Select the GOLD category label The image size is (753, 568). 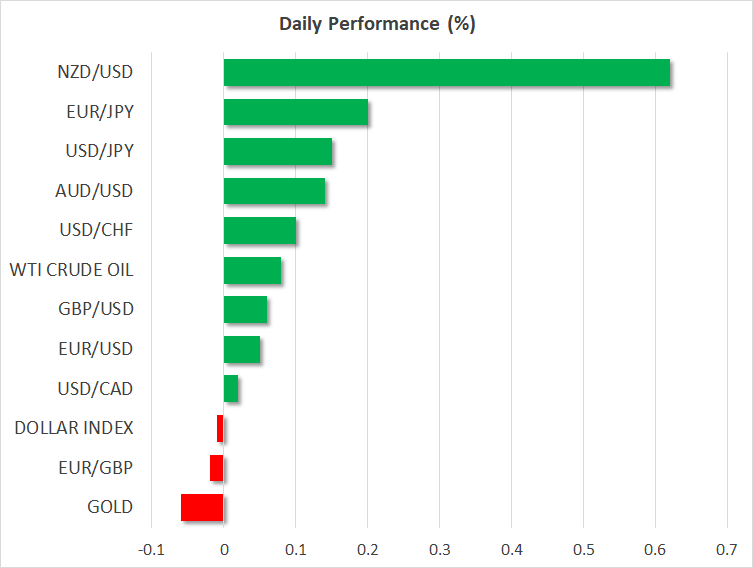click(x=110, y=507)
